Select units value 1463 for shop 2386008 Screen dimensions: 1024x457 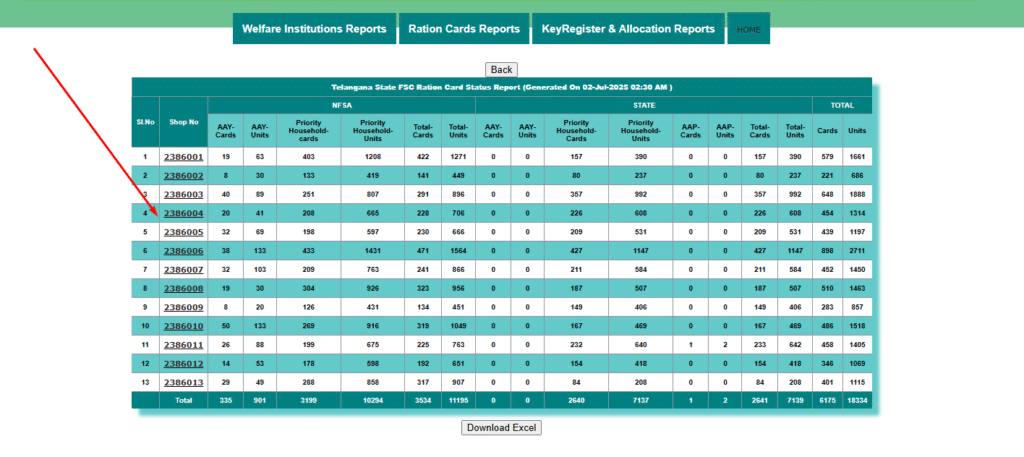857,289
